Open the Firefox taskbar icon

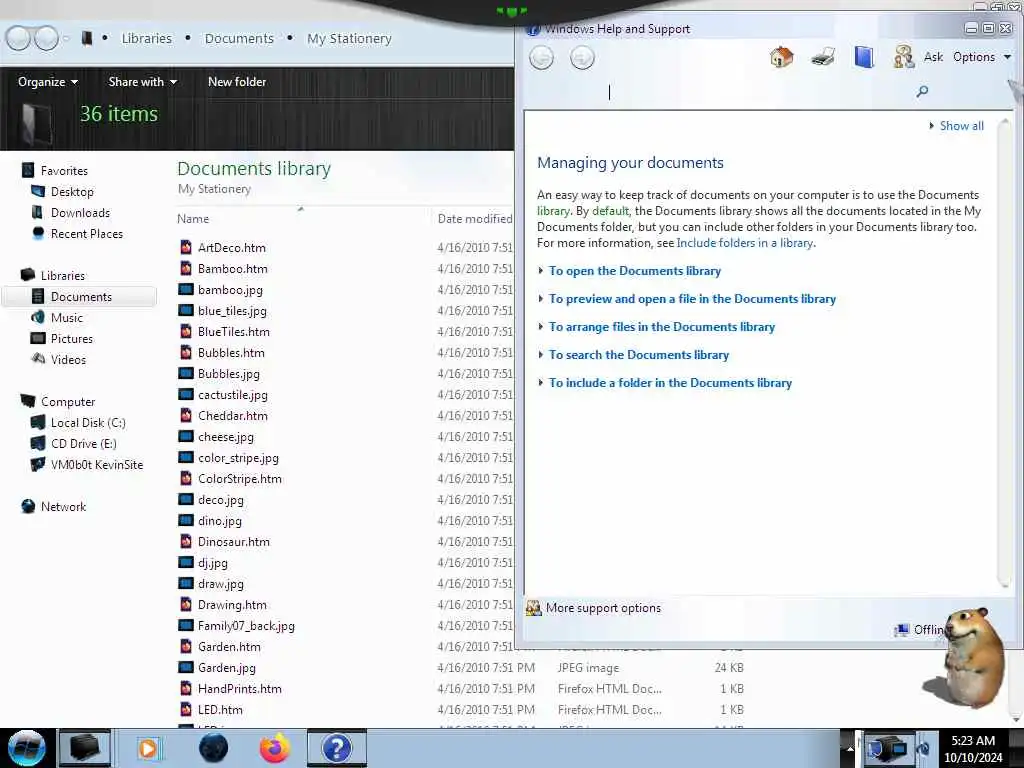(x=274, y=748)
